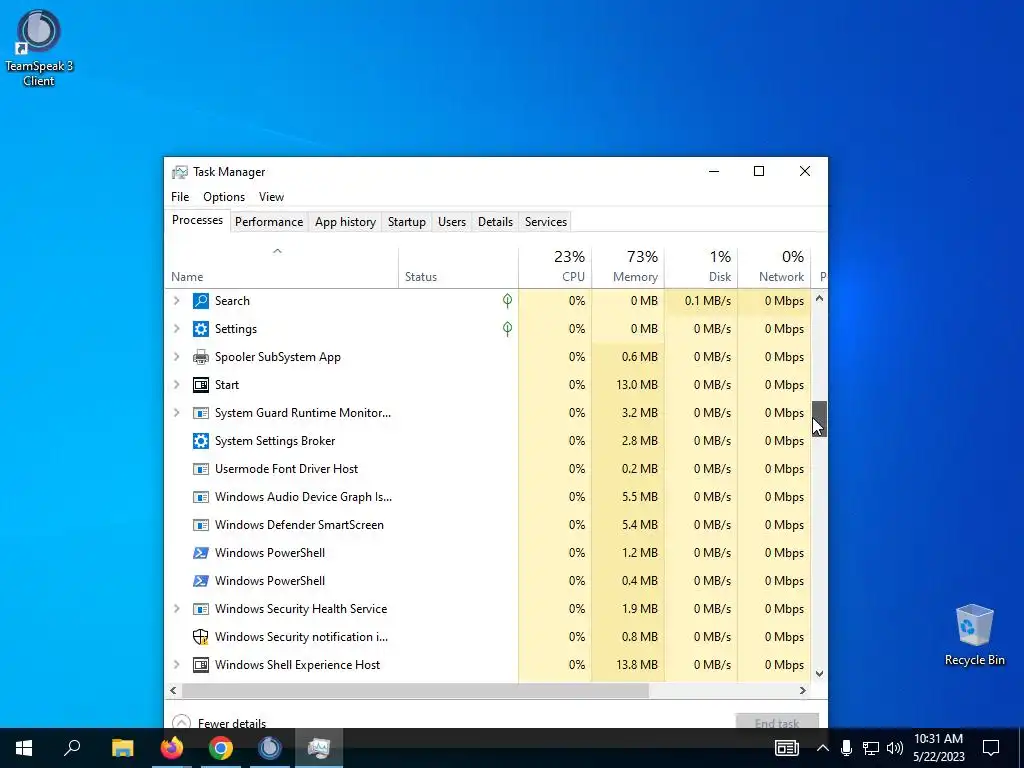Open Firefox from the taskbar

[x=172, y=748]
